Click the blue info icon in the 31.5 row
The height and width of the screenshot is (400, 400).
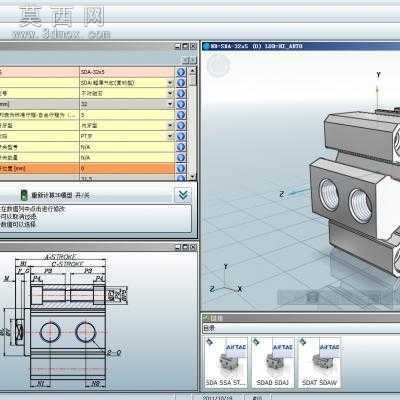pyautogui.click(x=181, y=178)
